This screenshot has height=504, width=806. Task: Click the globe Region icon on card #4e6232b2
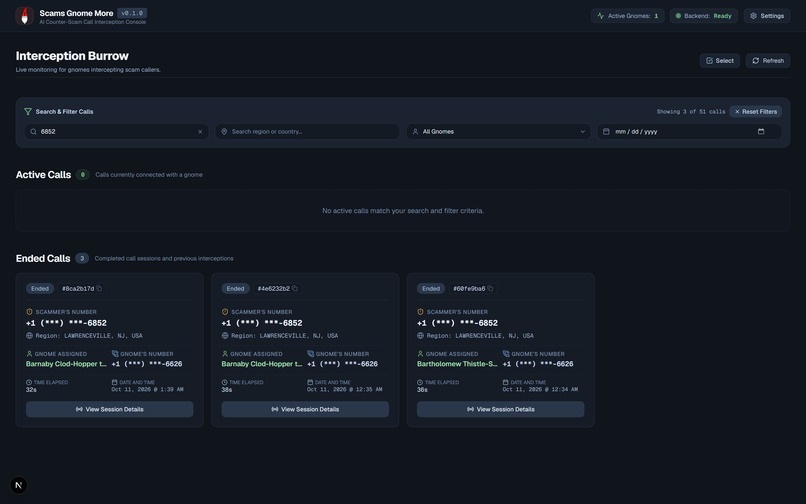(225, 335)
